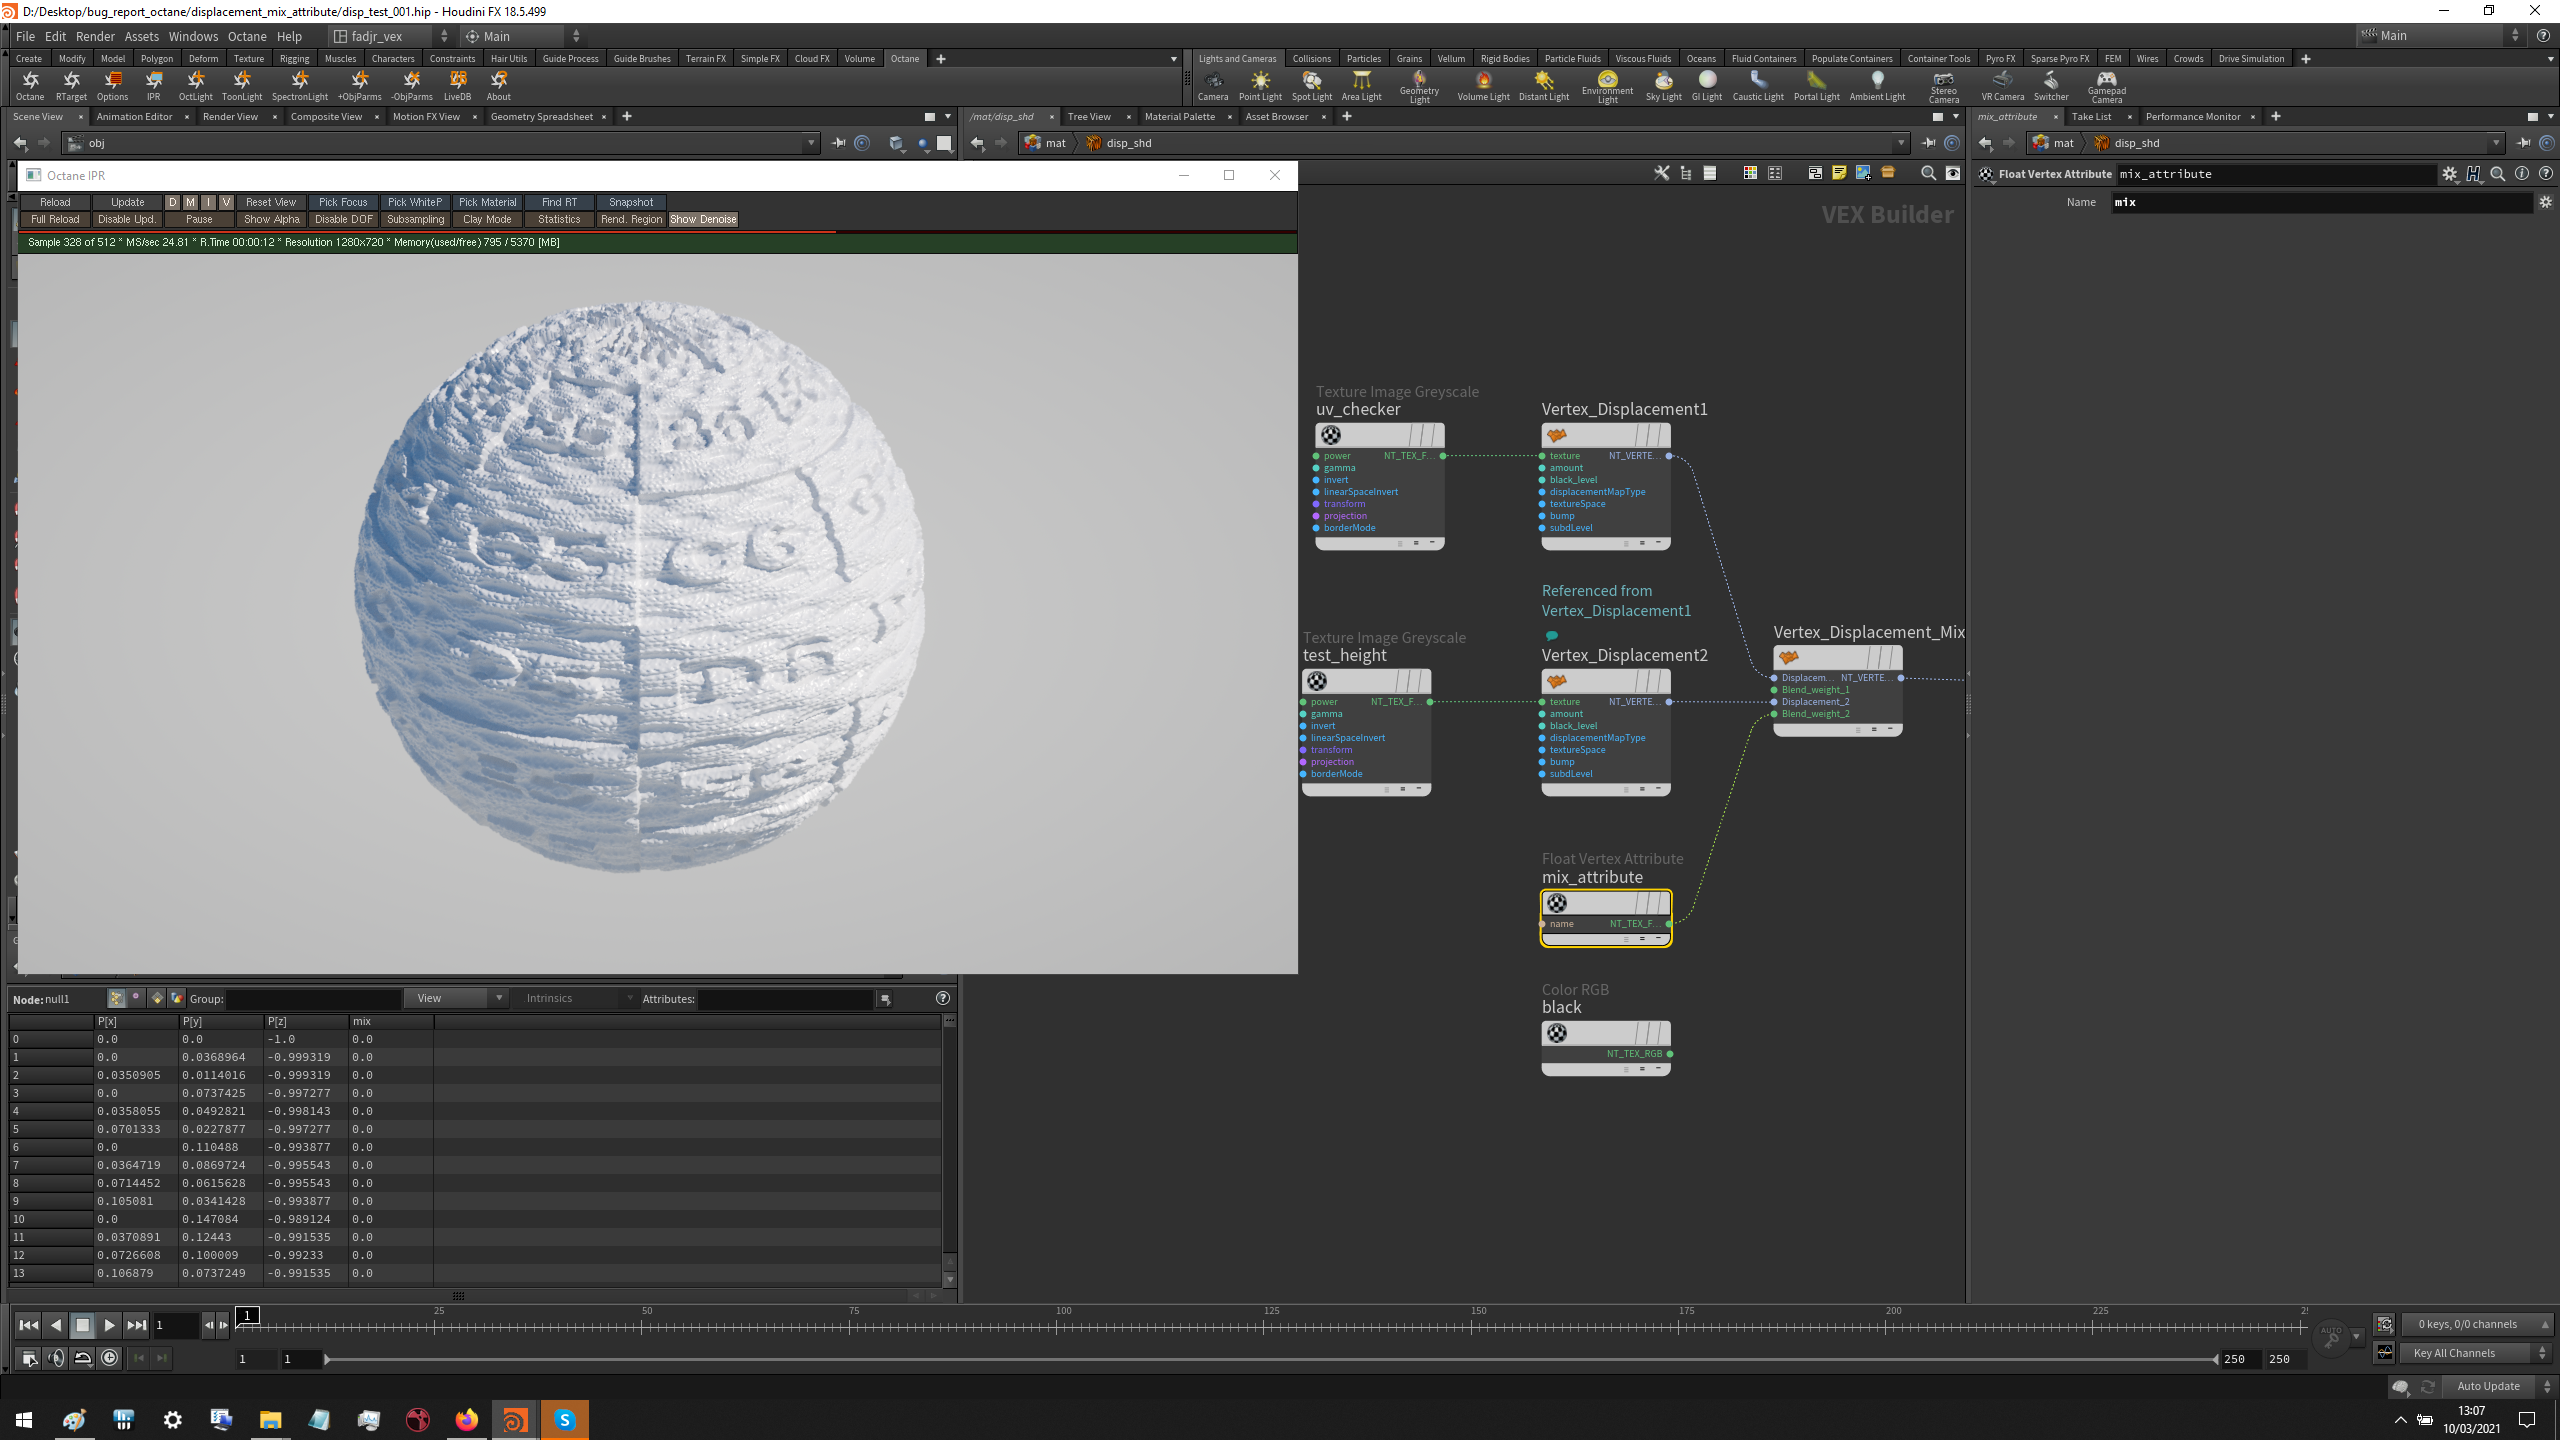The height and width of the screenshot is (1440, 2560).
Task: Switch to the Material Palette tab
Action: click(1179, 116)
